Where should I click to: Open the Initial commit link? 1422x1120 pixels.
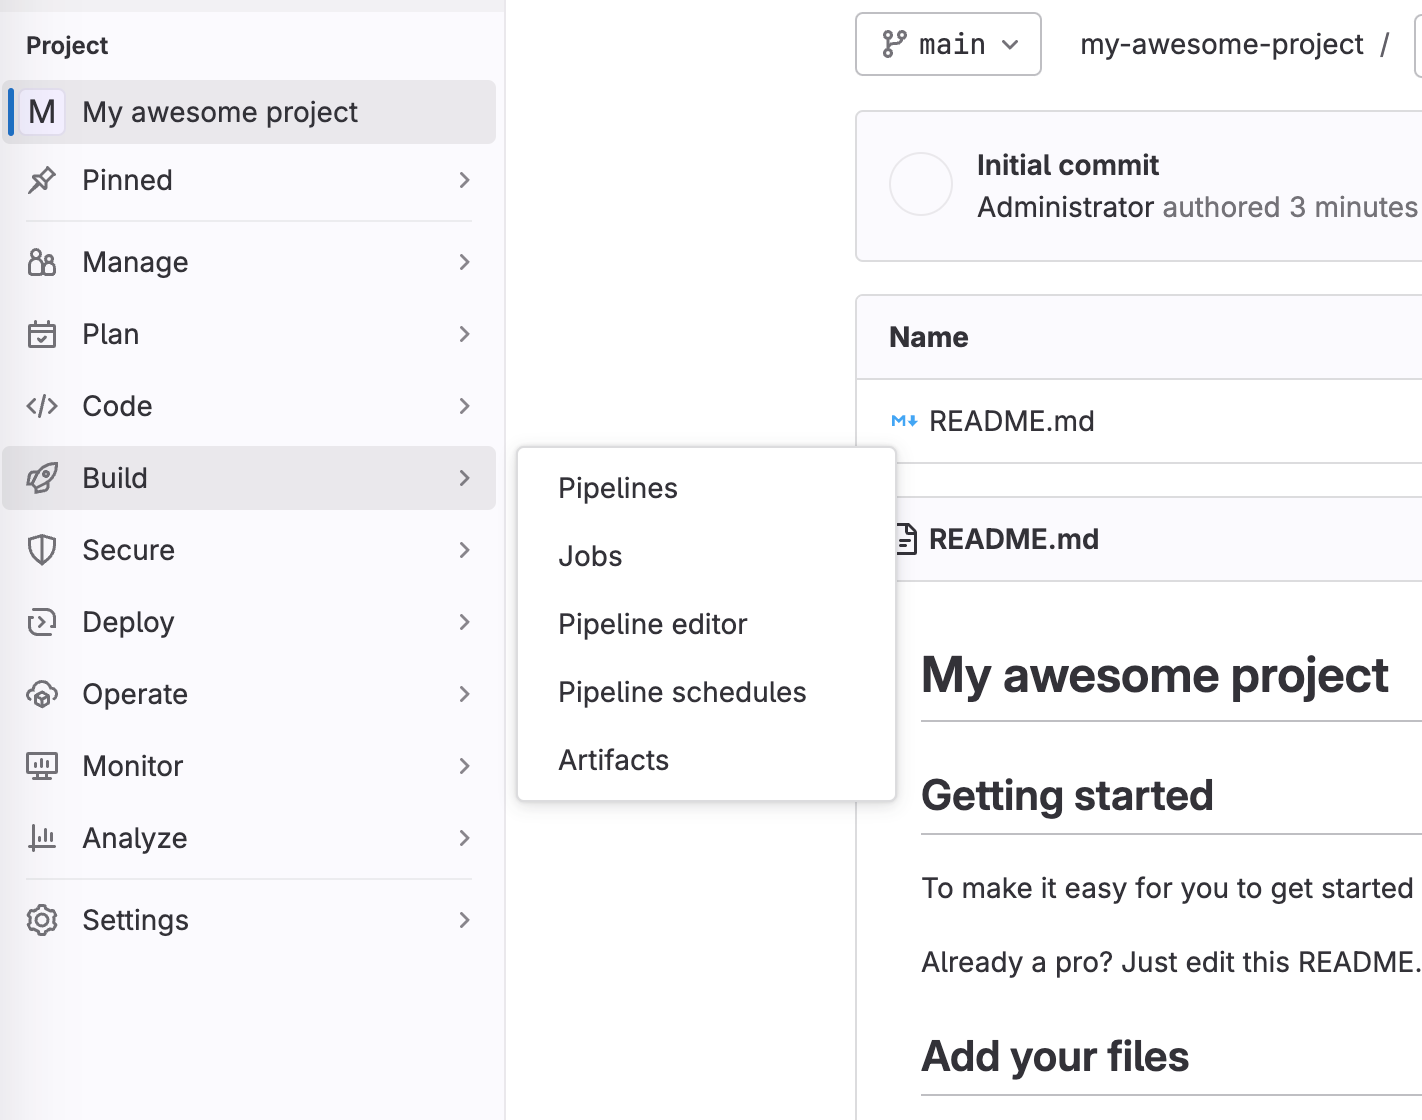[x=1068, y=165]
